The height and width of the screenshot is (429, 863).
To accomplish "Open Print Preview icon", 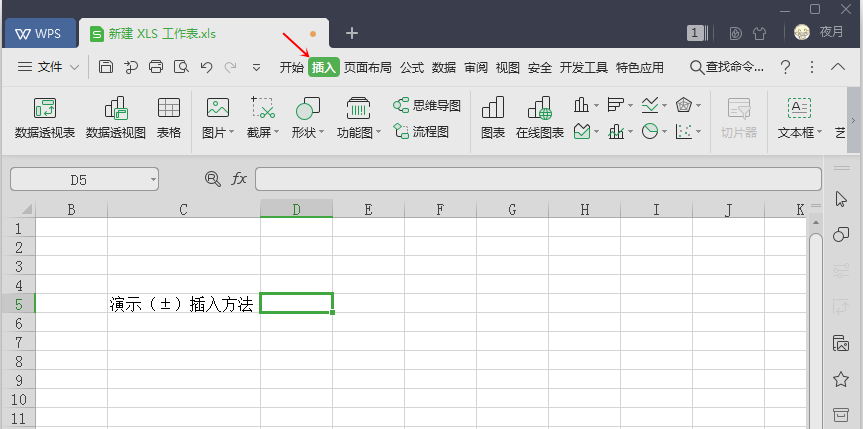I will coord(181,67).
